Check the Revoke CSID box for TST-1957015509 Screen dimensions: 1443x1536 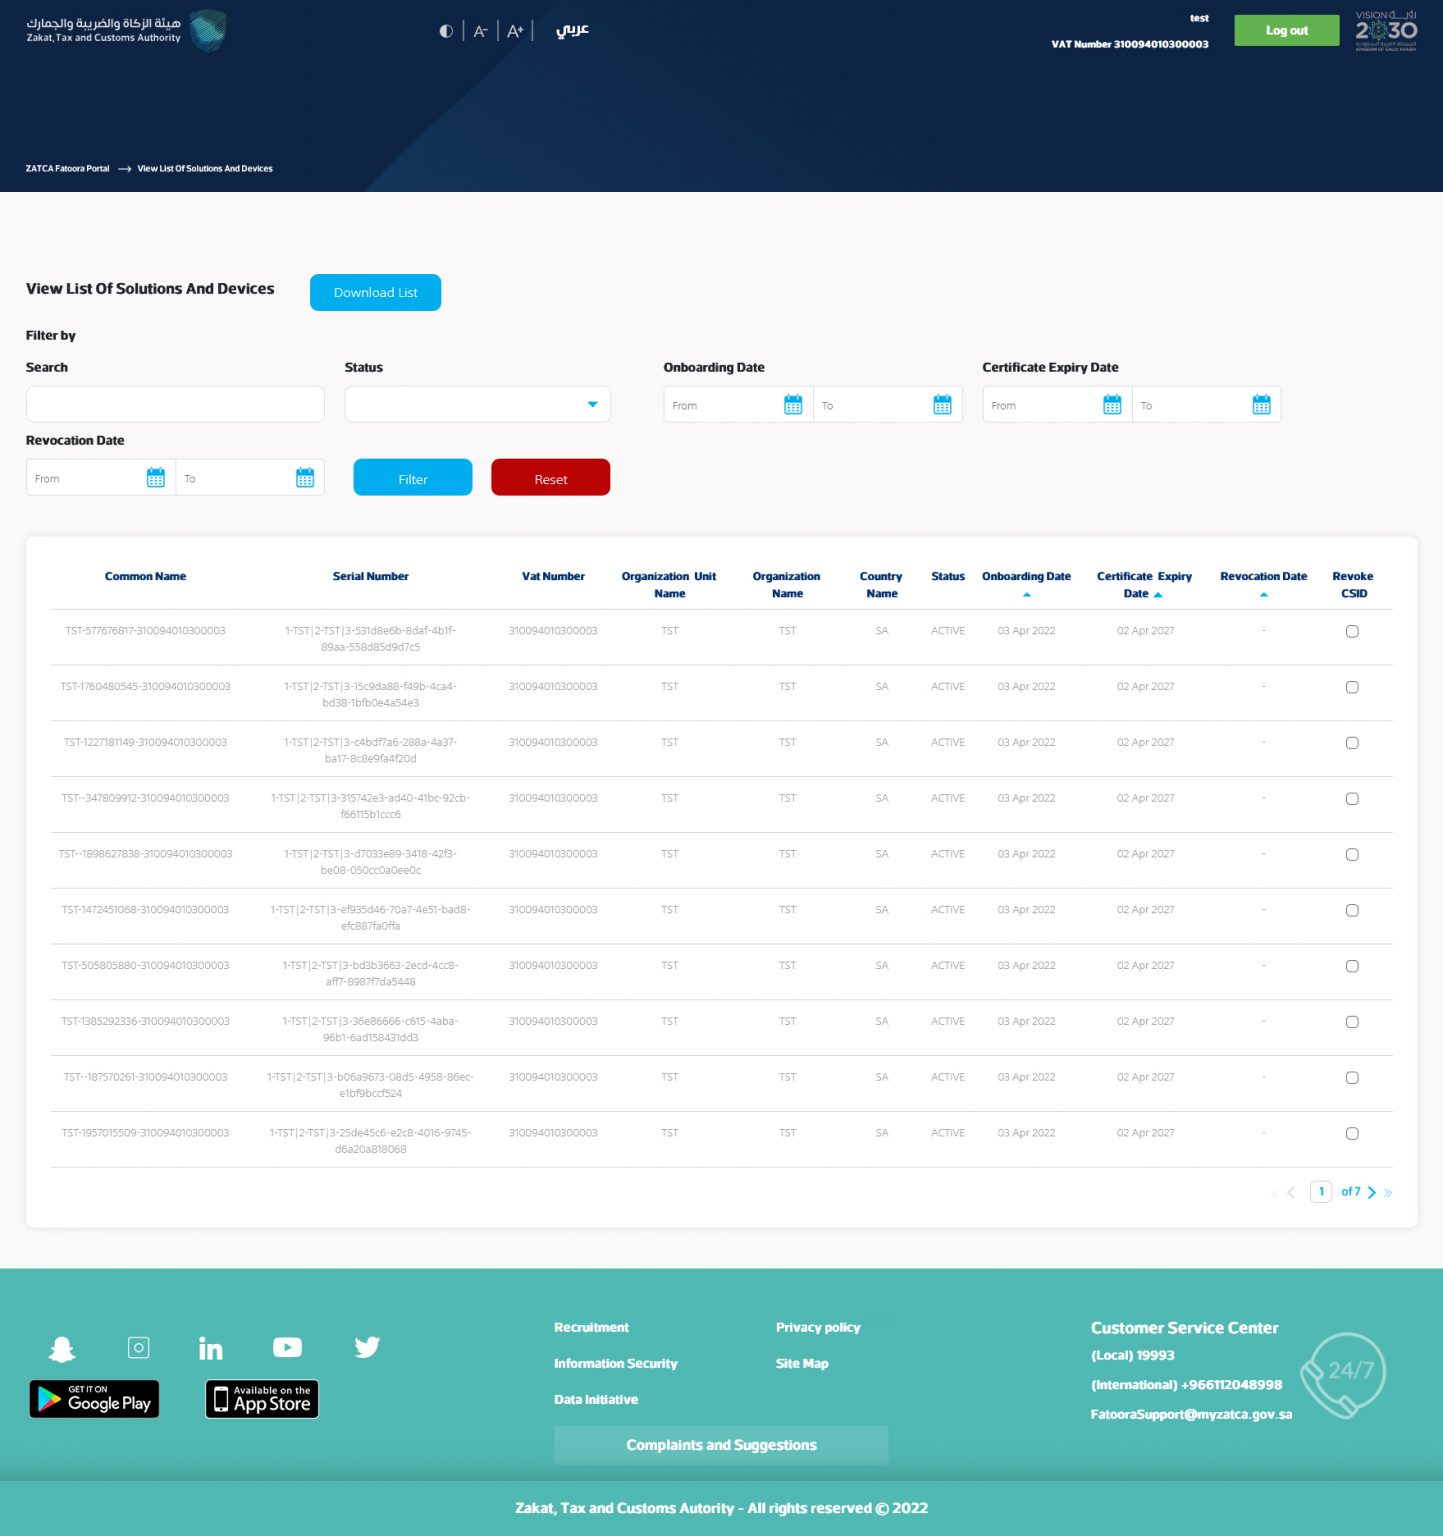(x=1352, y=1133)
